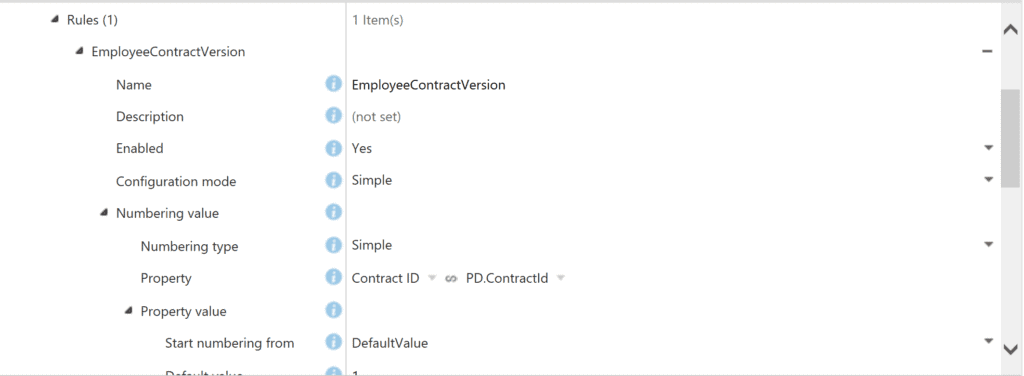Open the Configuration mode dropdown arrow
The width and height of the screenshot is (1024, 376).
click(x=989, y=180)
